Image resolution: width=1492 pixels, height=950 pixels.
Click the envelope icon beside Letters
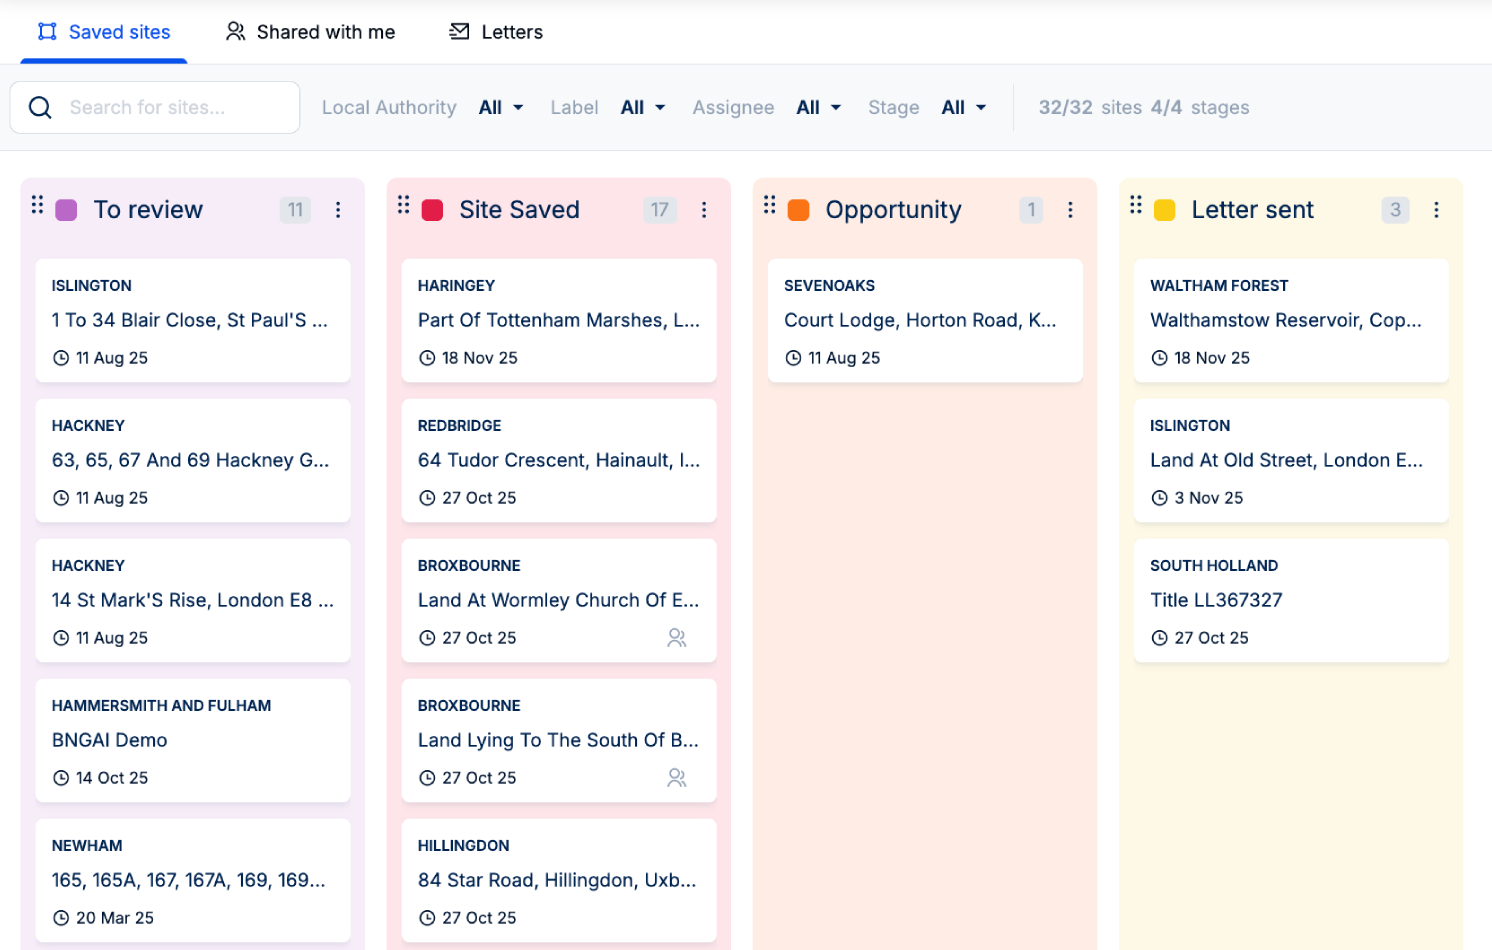pos(459,31)
